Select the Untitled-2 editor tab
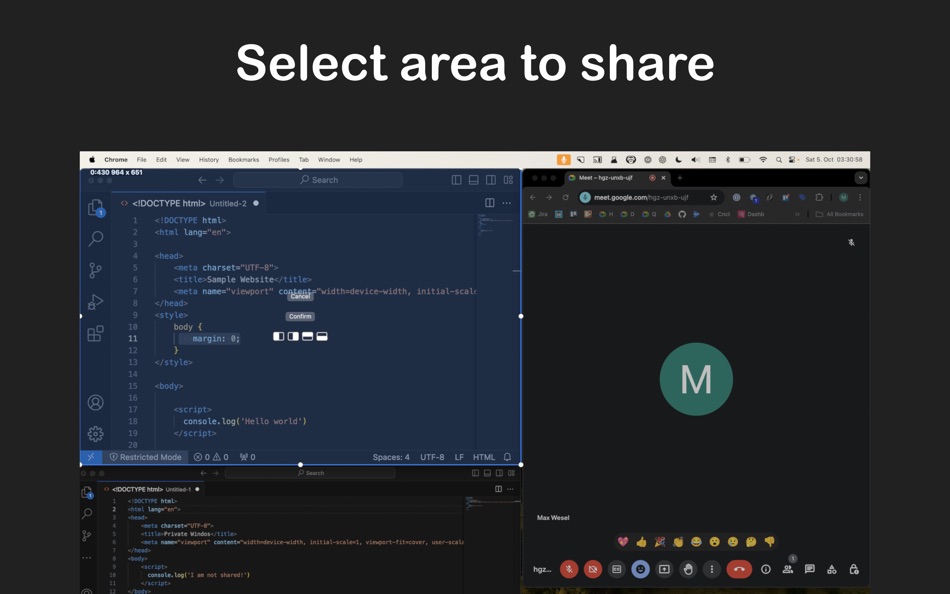Viewport: 950px width, 594px height. tap(190, 204)
